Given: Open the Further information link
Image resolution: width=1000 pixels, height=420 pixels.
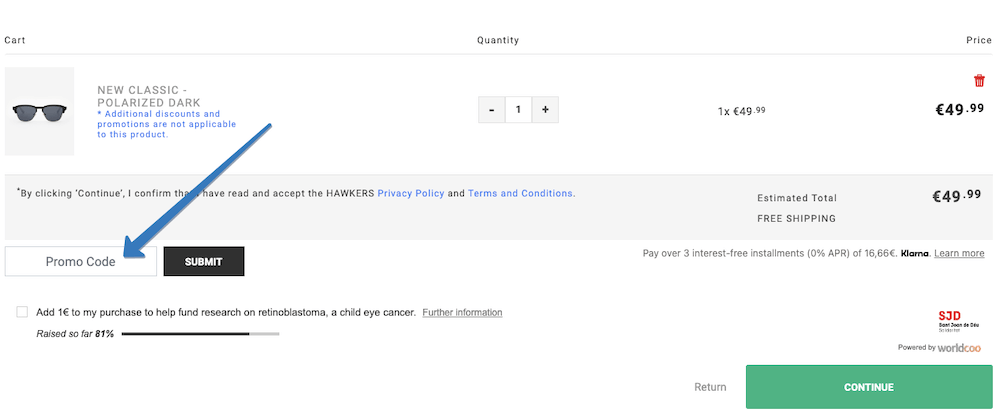Looking at the screenshot, I should pos(462,313).
